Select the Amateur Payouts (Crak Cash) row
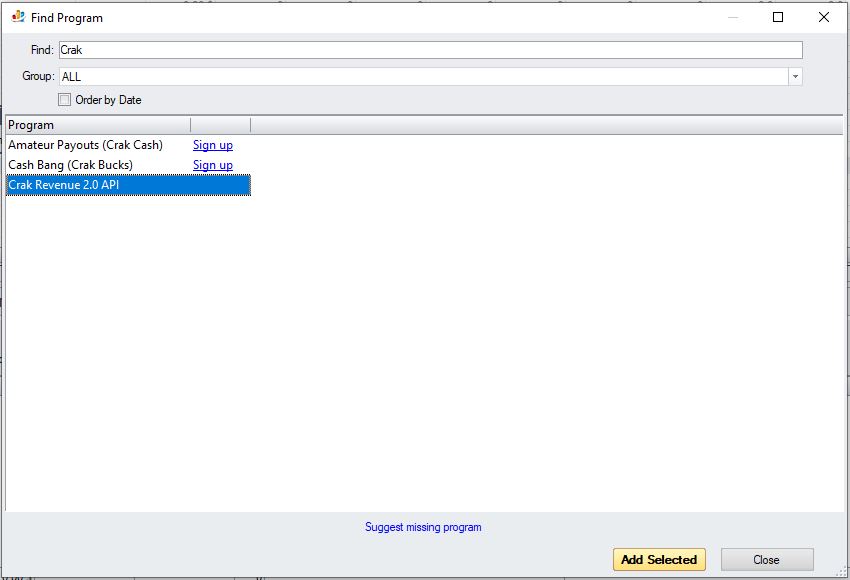 click(128, 145)
